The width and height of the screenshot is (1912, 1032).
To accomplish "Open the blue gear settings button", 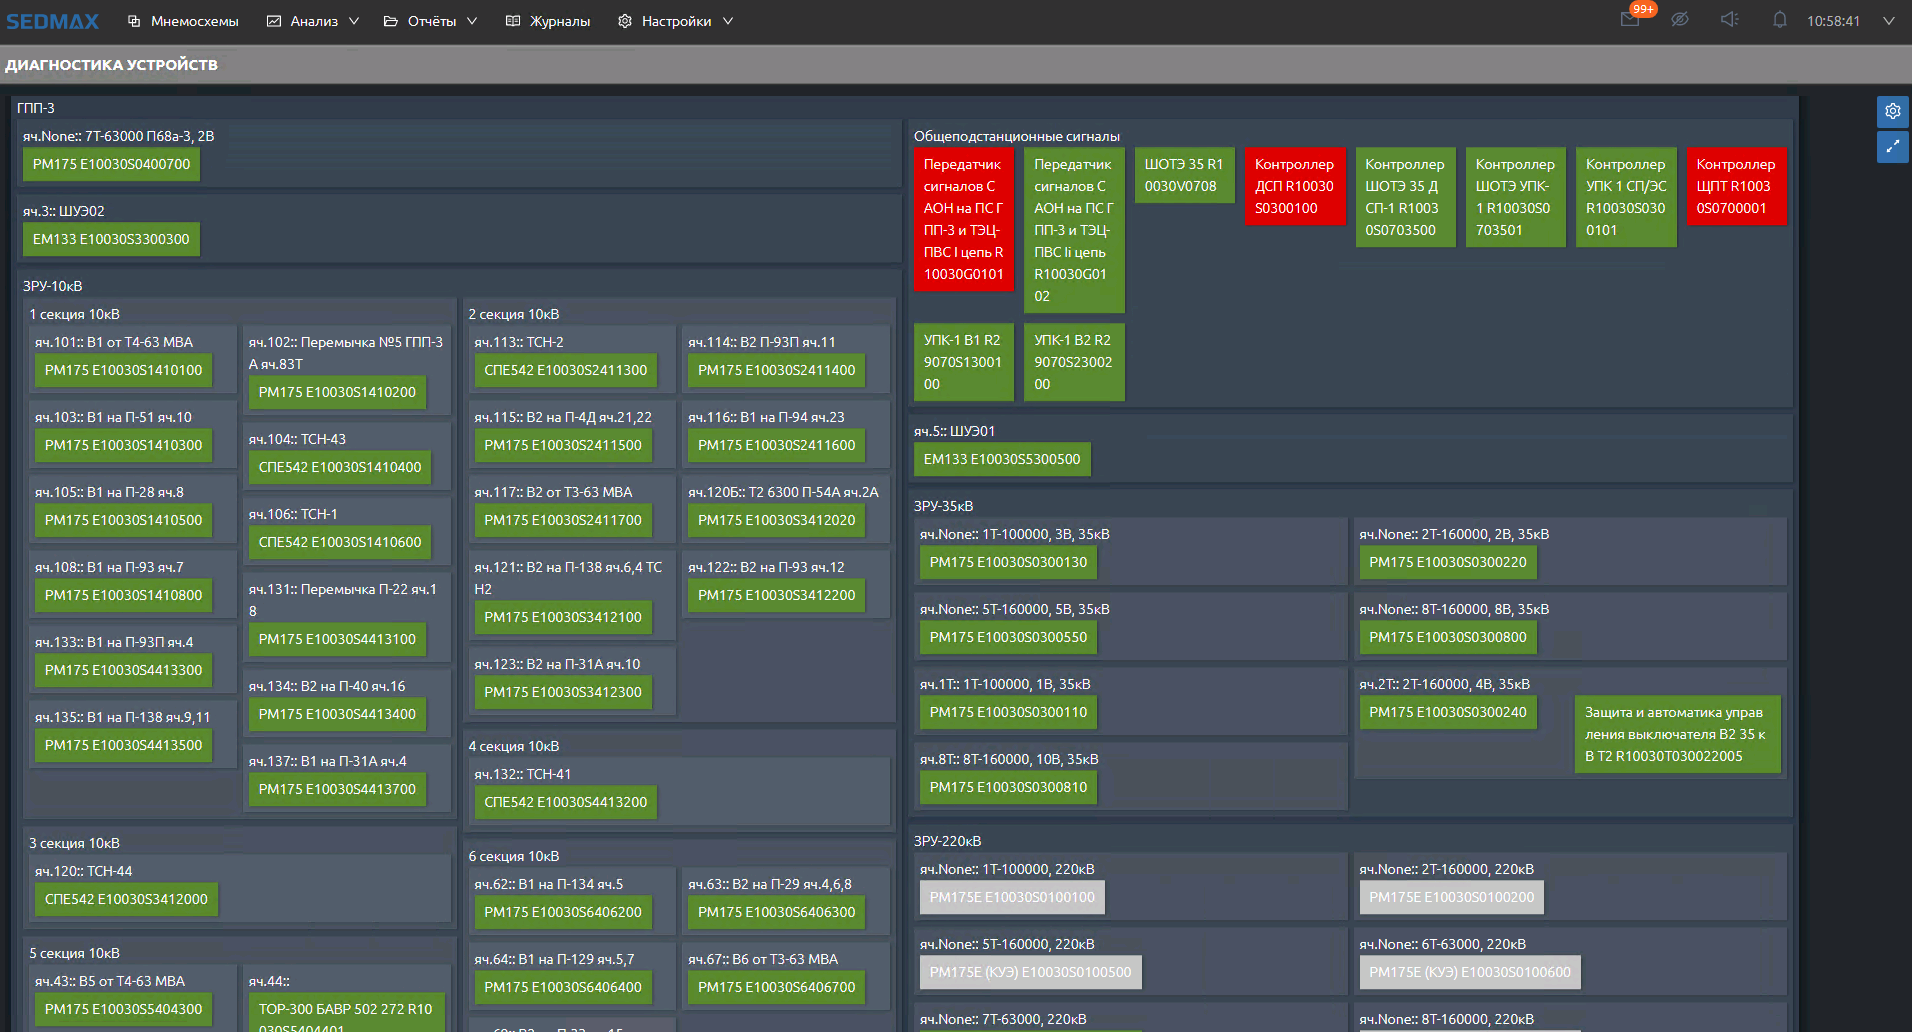I will tap(1892, 112).
